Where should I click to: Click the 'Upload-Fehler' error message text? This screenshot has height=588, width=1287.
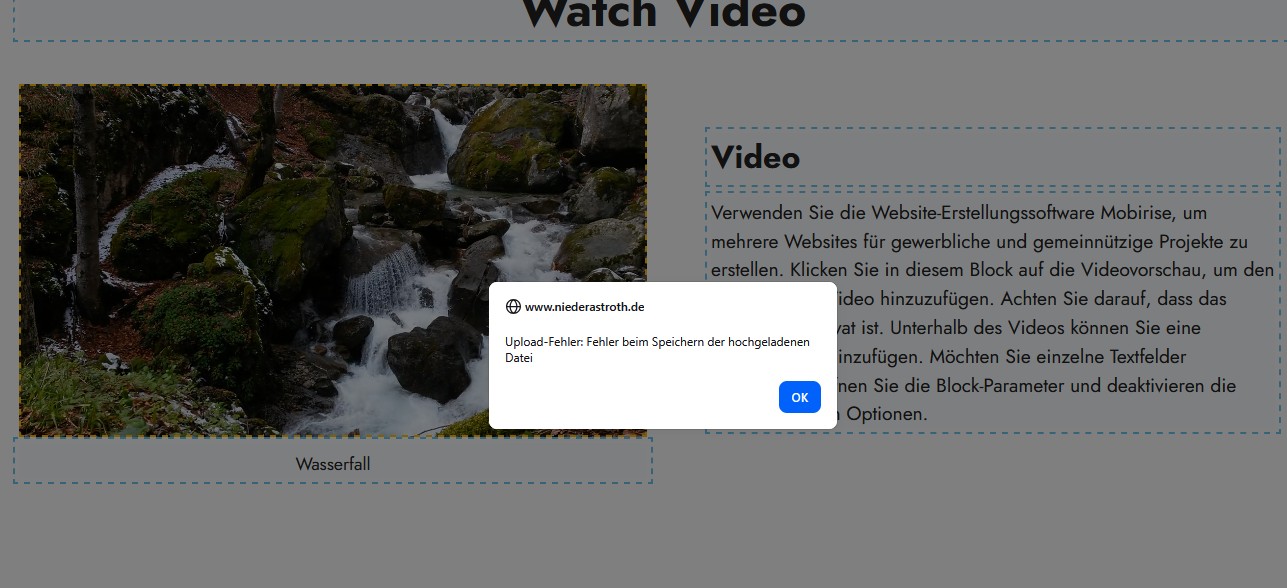[x=657, y=350]
